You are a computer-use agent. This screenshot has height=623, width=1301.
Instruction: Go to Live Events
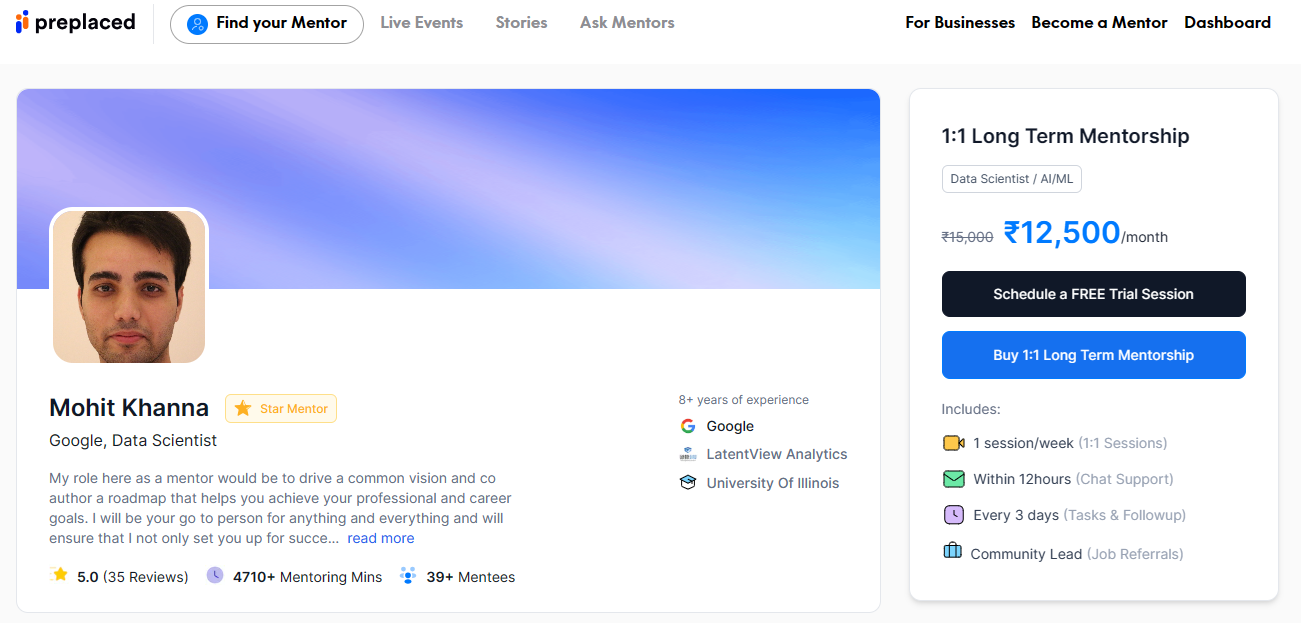pos(422,22)
